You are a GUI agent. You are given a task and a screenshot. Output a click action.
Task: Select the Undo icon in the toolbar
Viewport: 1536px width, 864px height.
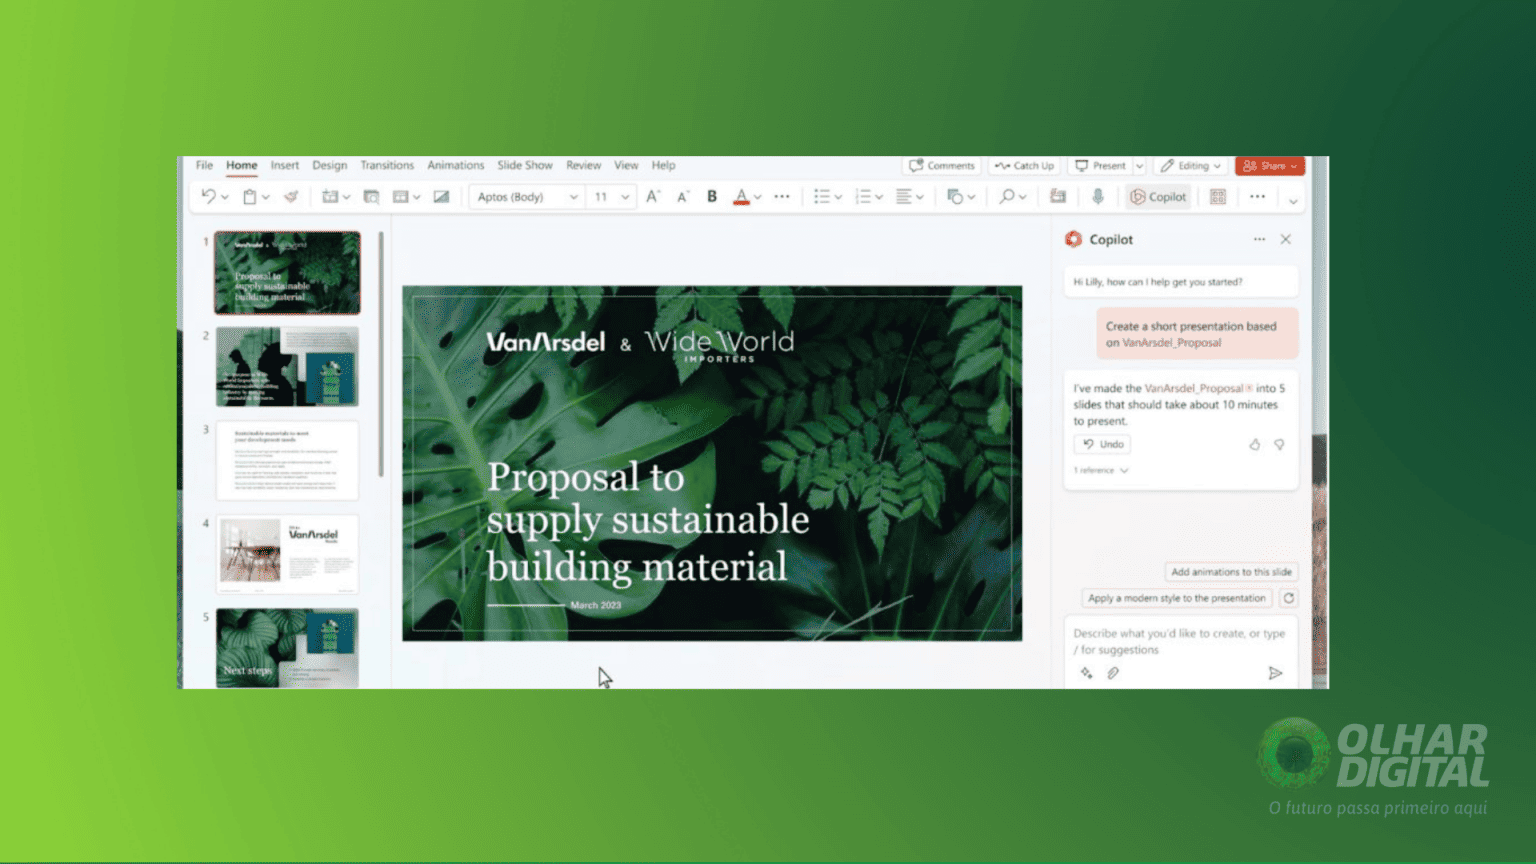(207, 197)
